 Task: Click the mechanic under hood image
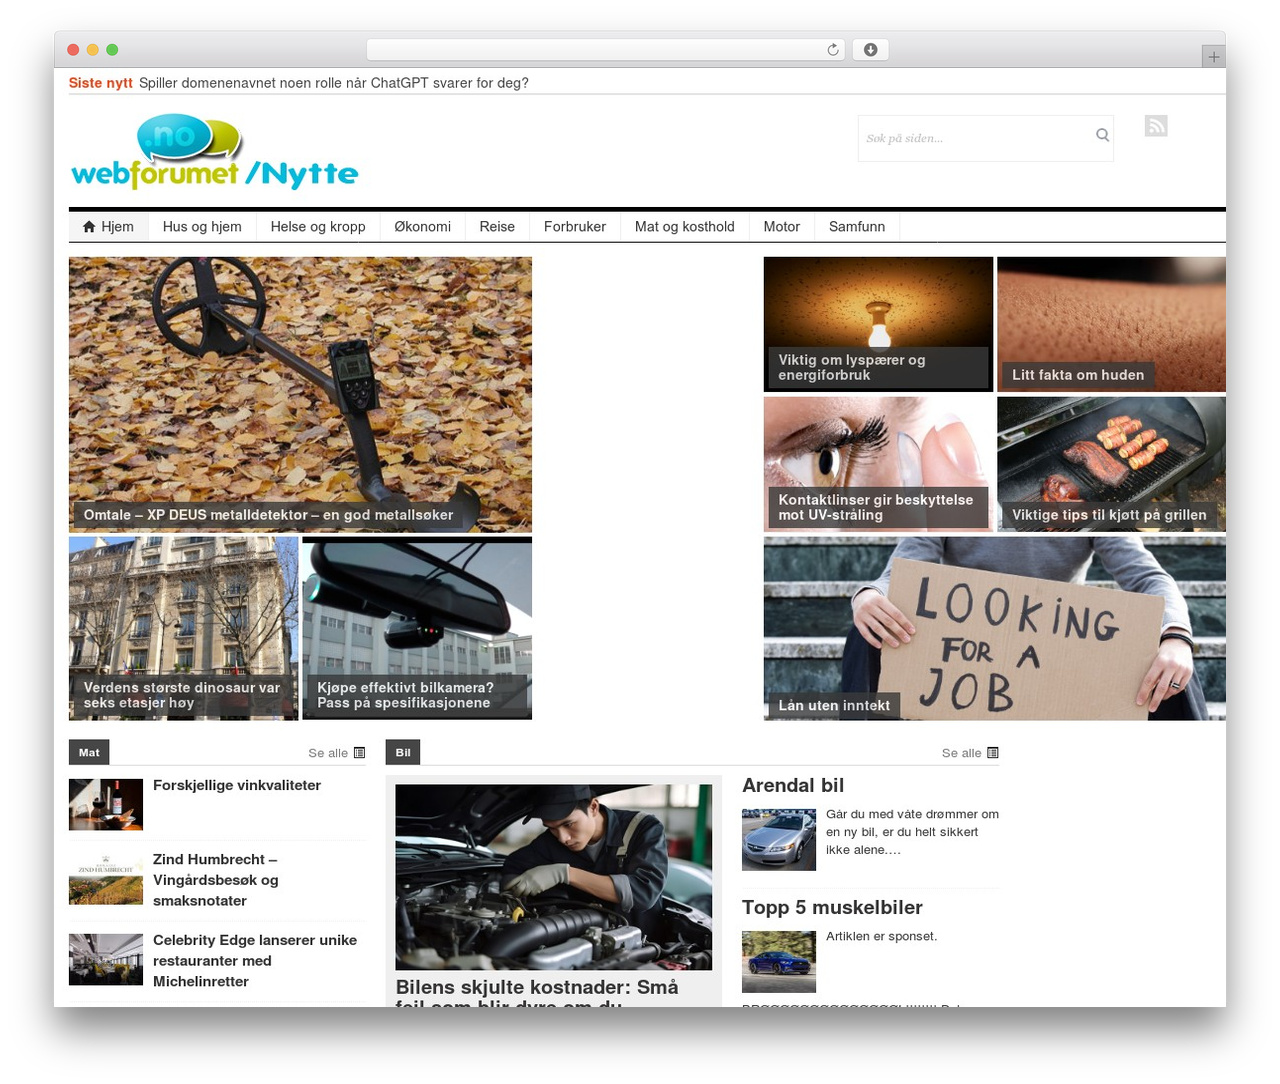tap(554, 877)
